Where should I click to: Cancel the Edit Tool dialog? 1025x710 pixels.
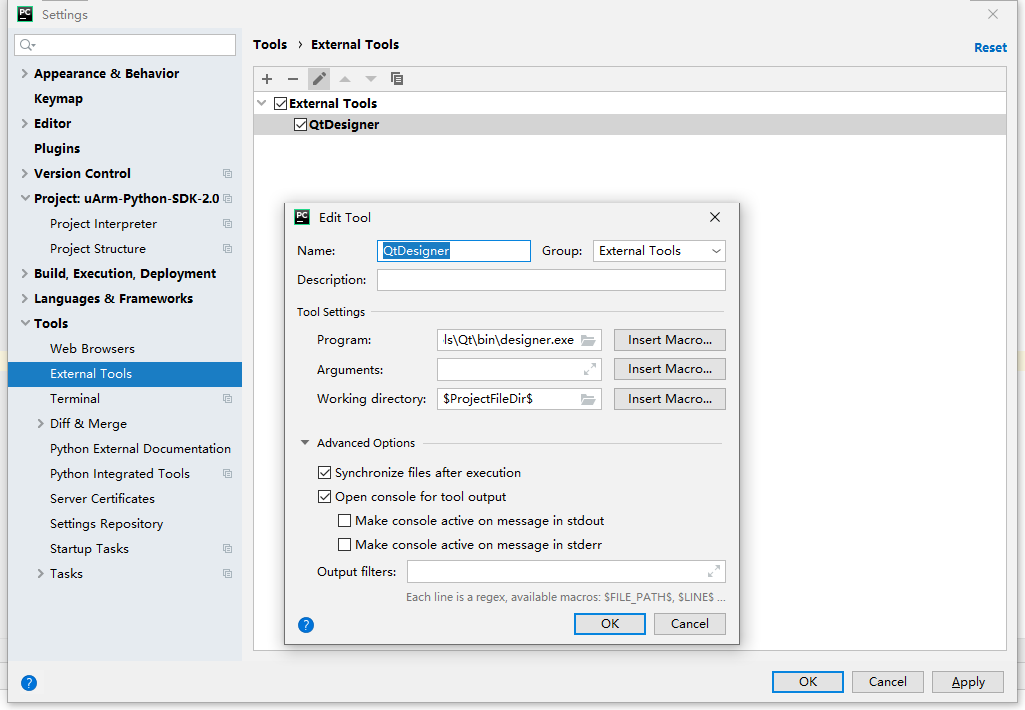690,624
